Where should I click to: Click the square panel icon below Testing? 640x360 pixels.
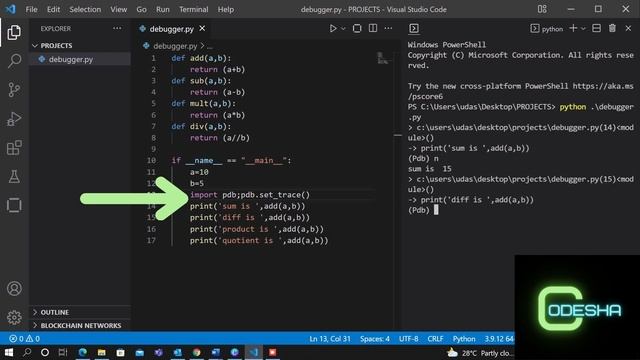point(14,205)
